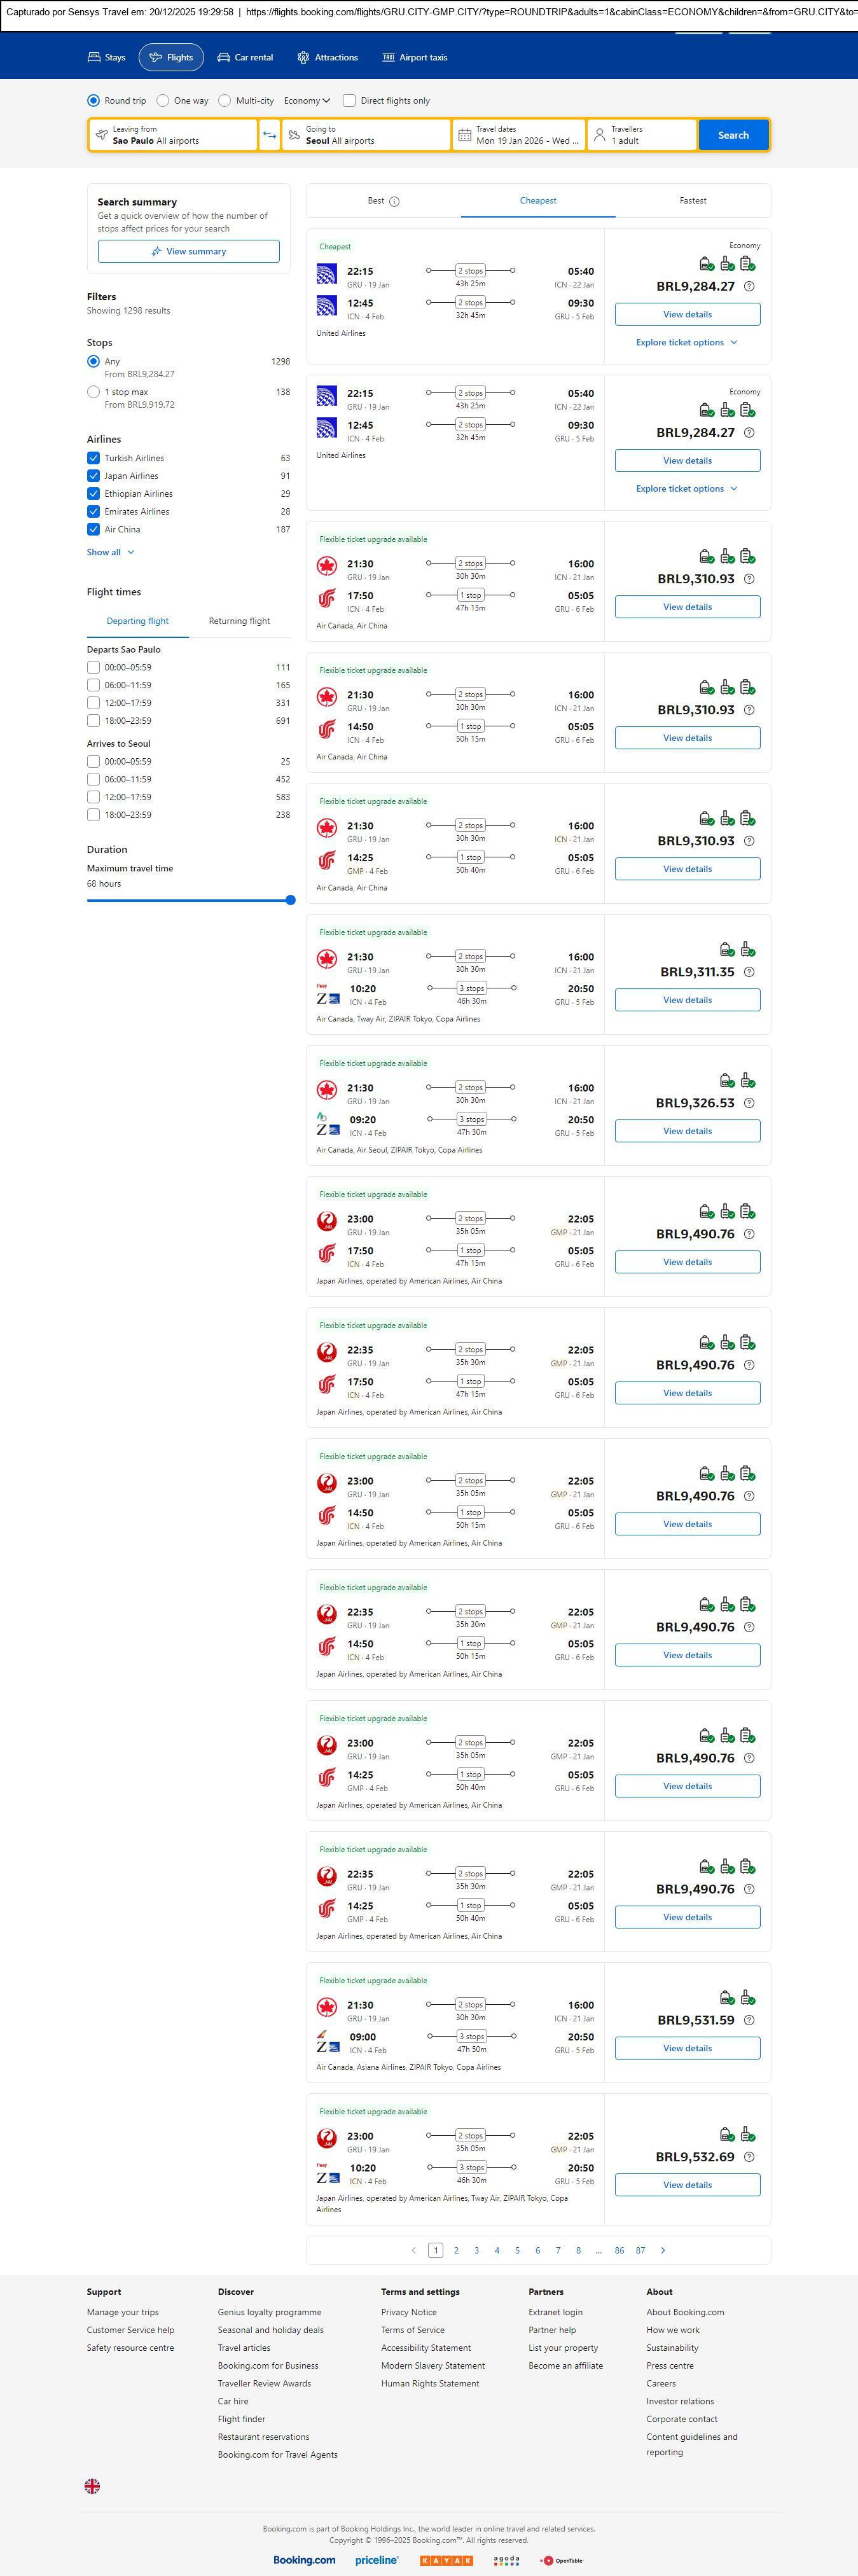
Task: Open the Returning flight times tab
Action: (x=239, y=621)
